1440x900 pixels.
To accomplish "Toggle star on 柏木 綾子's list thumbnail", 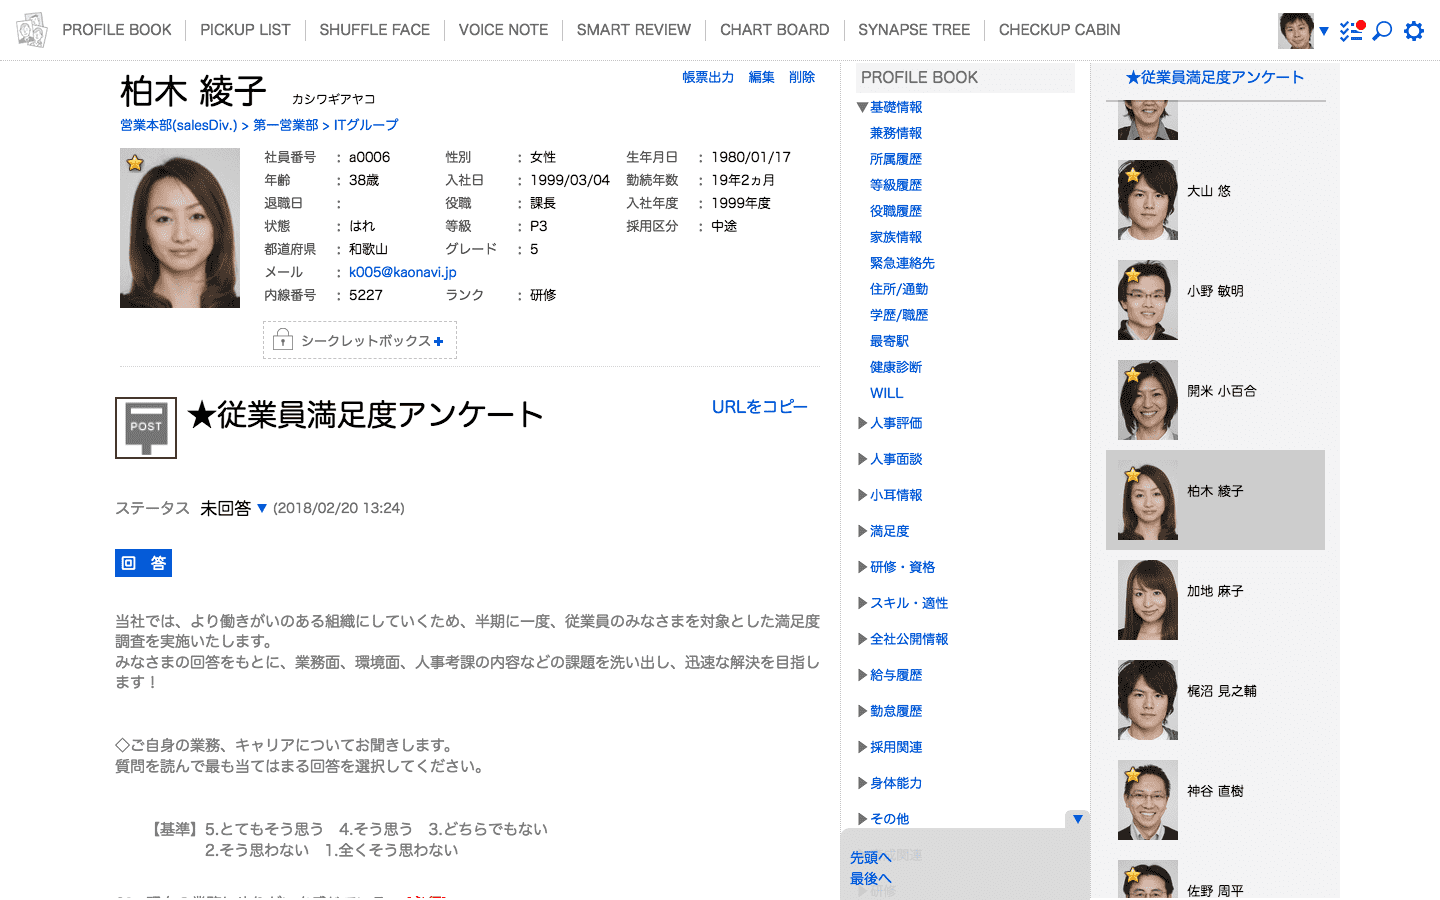I will (x=1133, y=475).
